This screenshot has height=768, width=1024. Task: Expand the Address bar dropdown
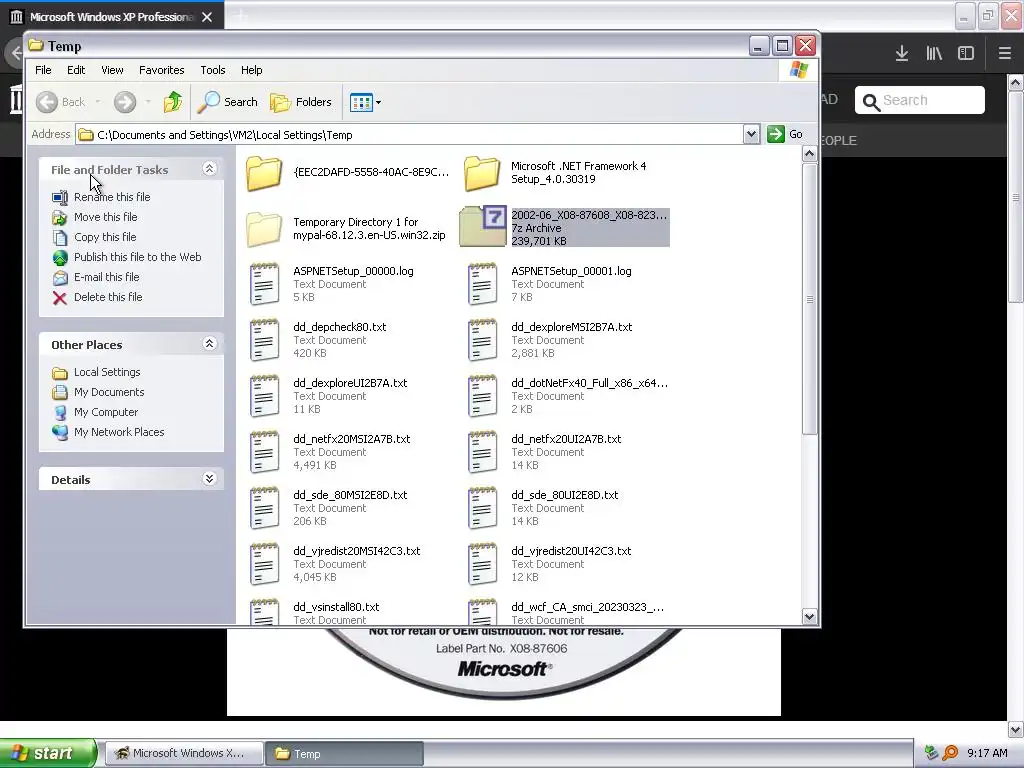point(751,135)
